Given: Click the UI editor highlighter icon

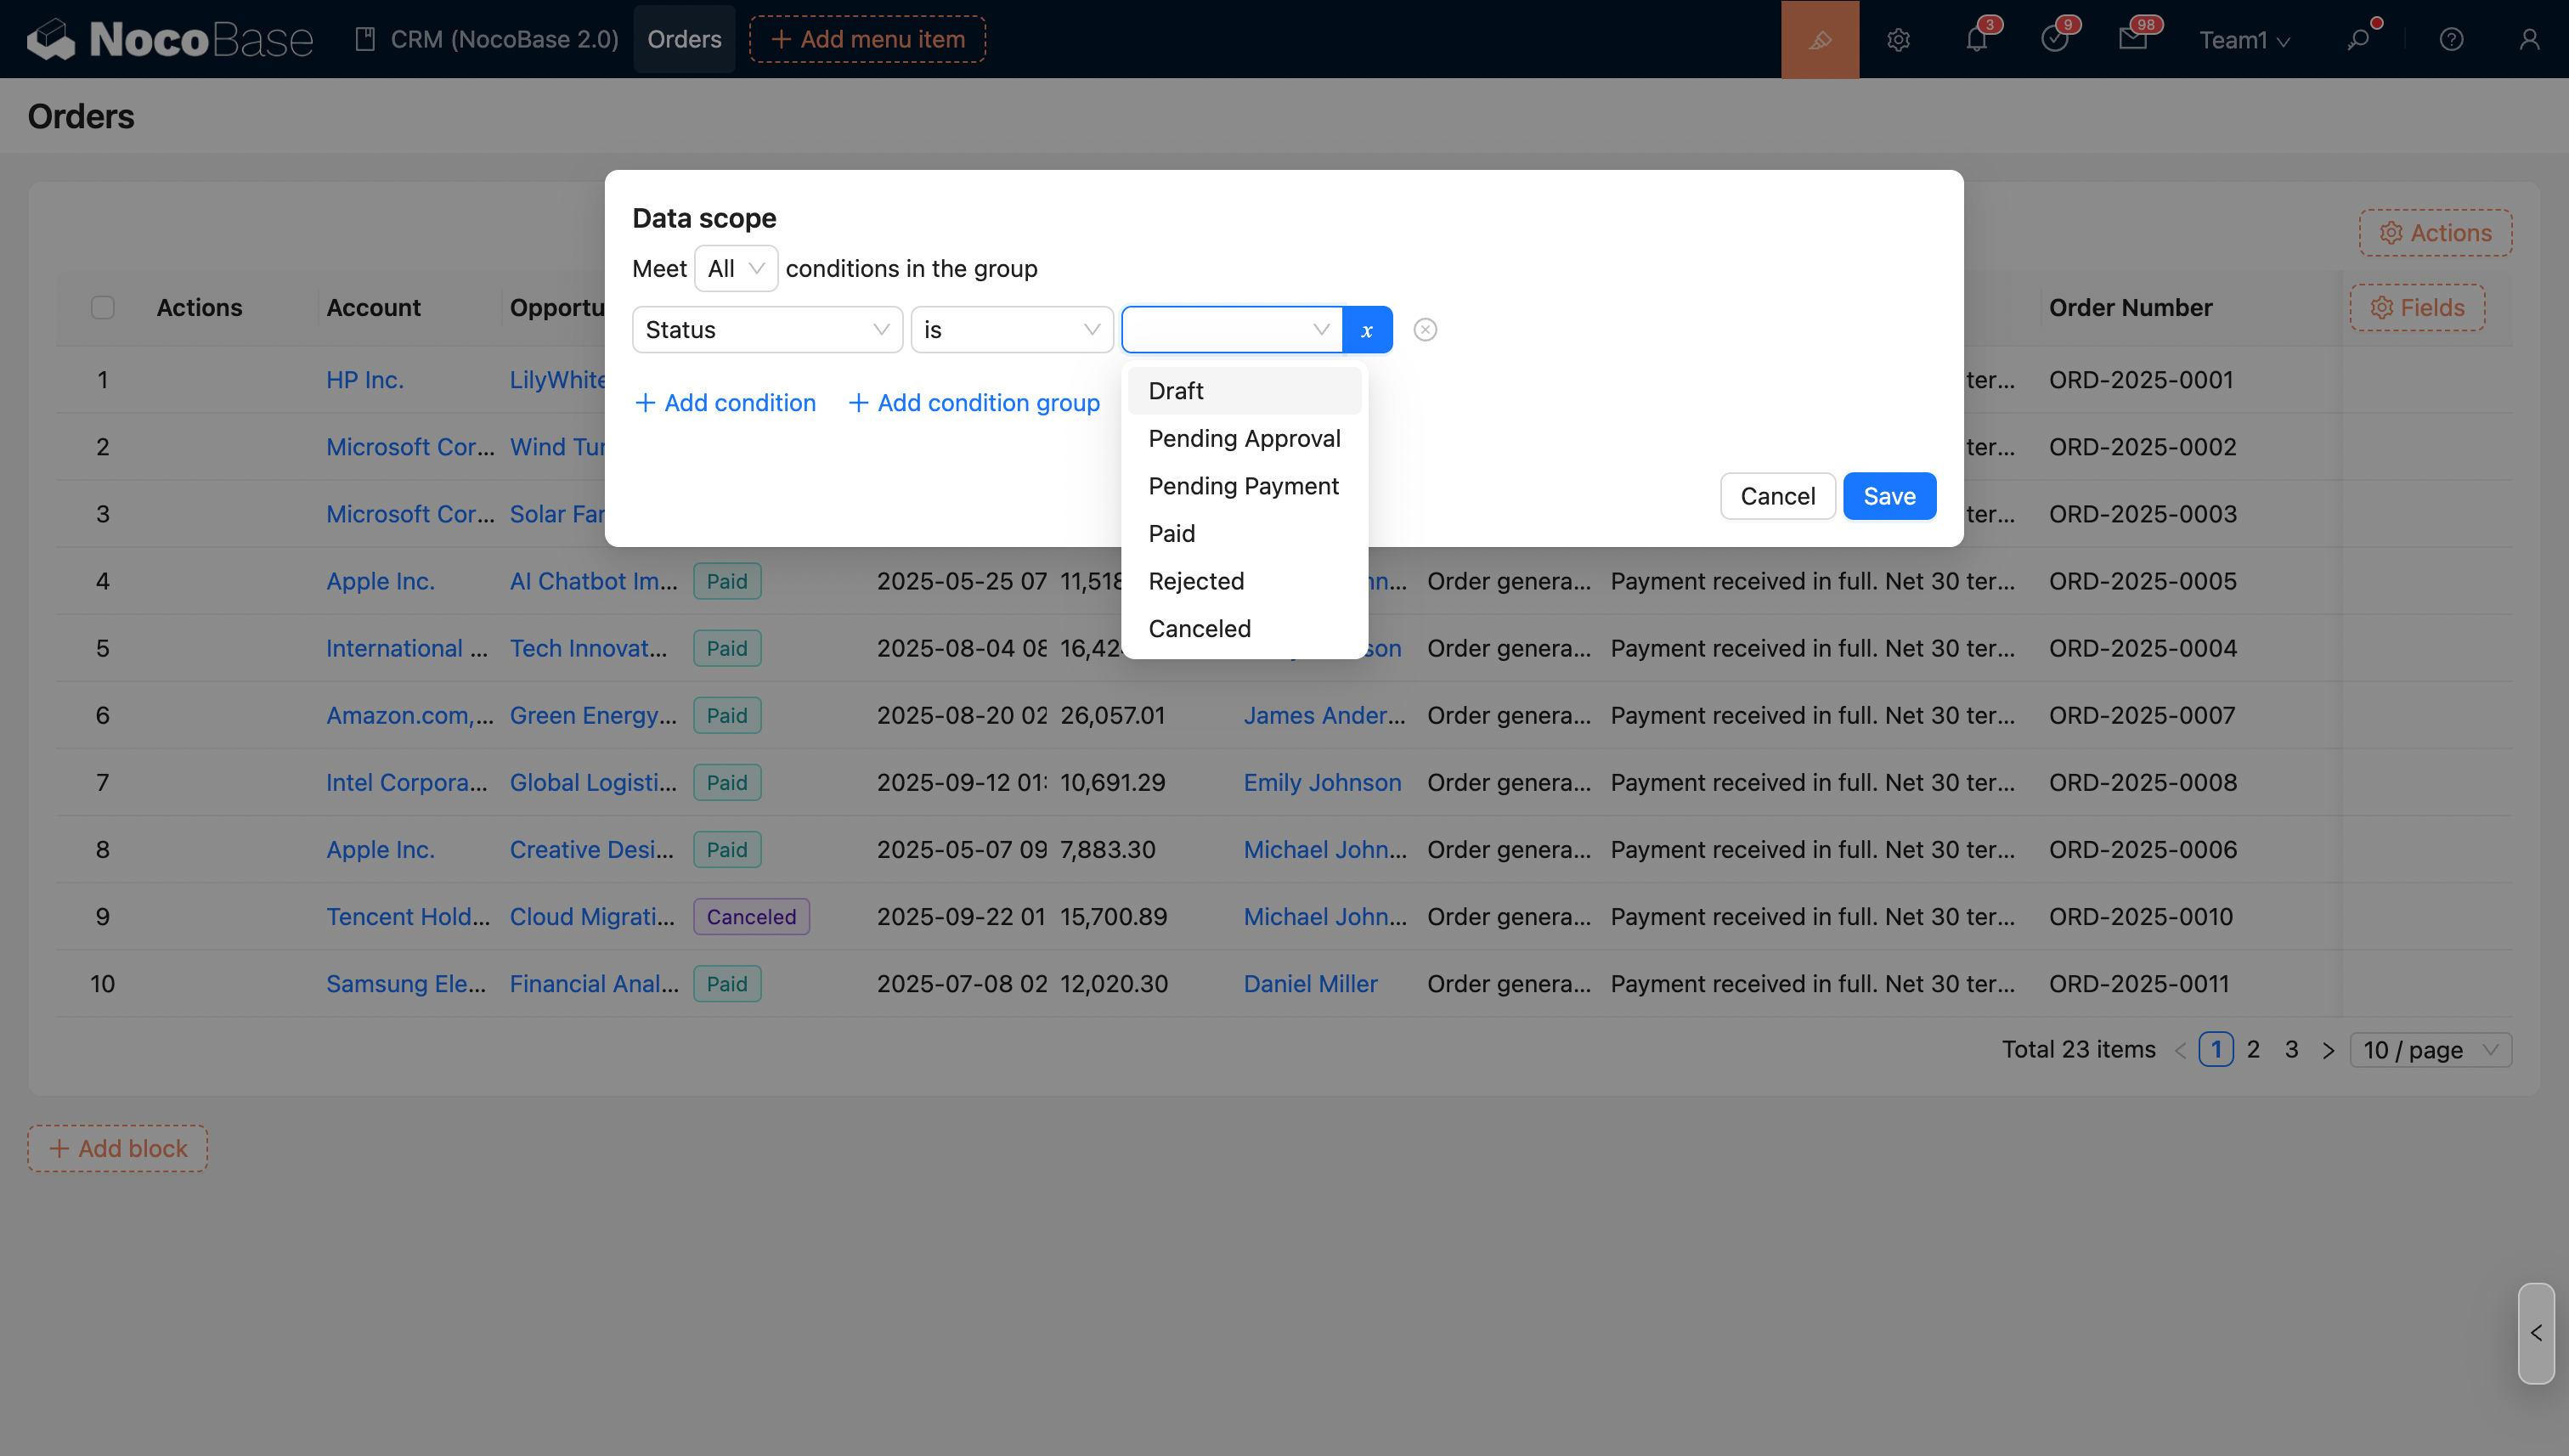Looking at the screenshot, I should [1819, 39].
